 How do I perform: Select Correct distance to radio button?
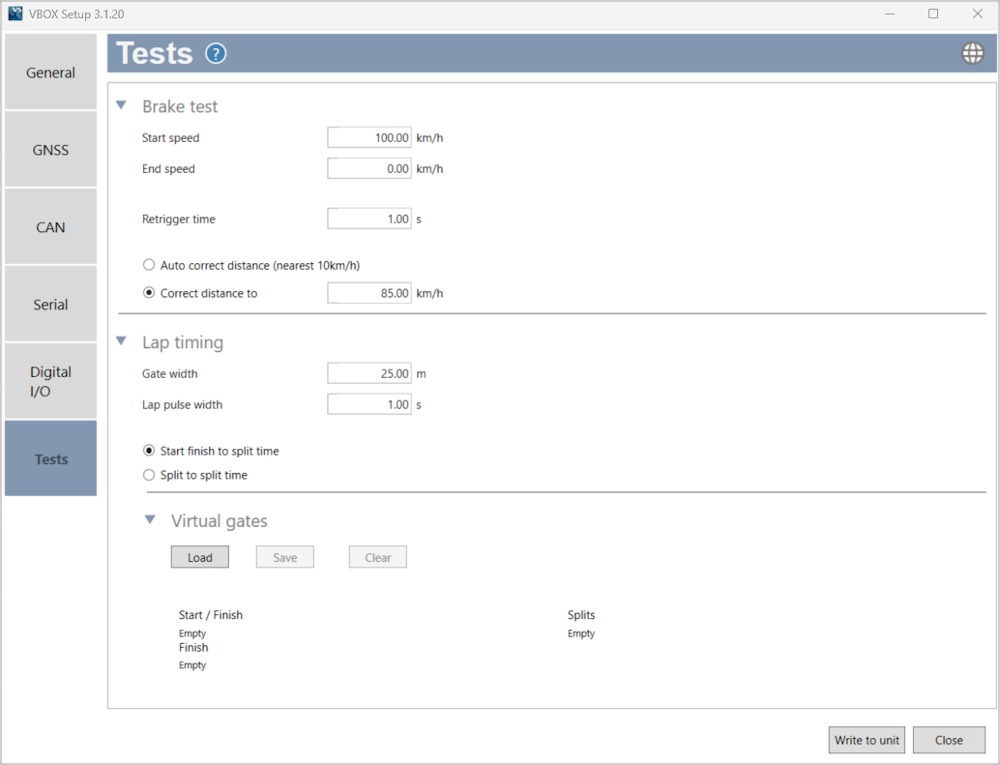tap(149, 293)
